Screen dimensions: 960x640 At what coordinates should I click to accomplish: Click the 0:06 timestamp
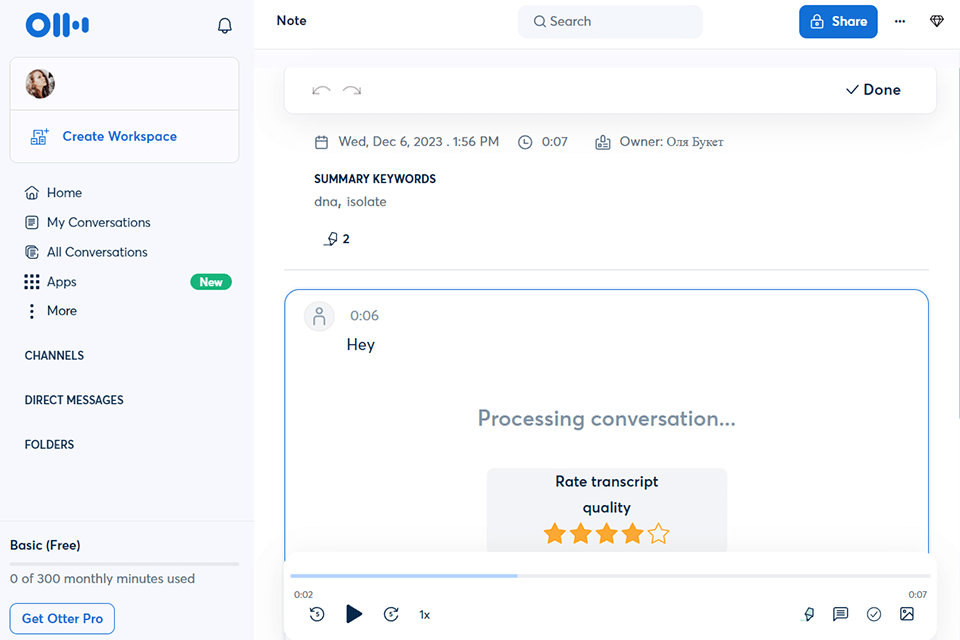364,316
